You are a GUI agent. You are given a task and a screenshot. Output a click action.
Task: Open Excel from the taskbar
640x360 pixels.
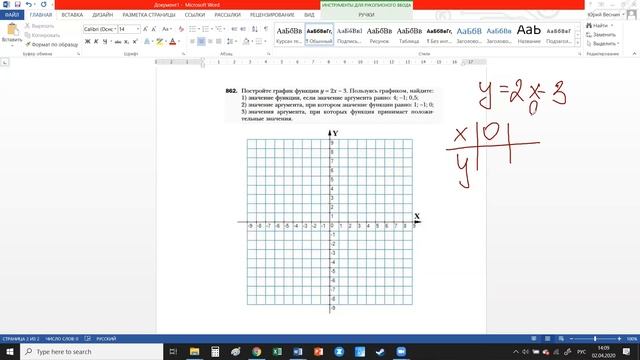coord(277,351)
